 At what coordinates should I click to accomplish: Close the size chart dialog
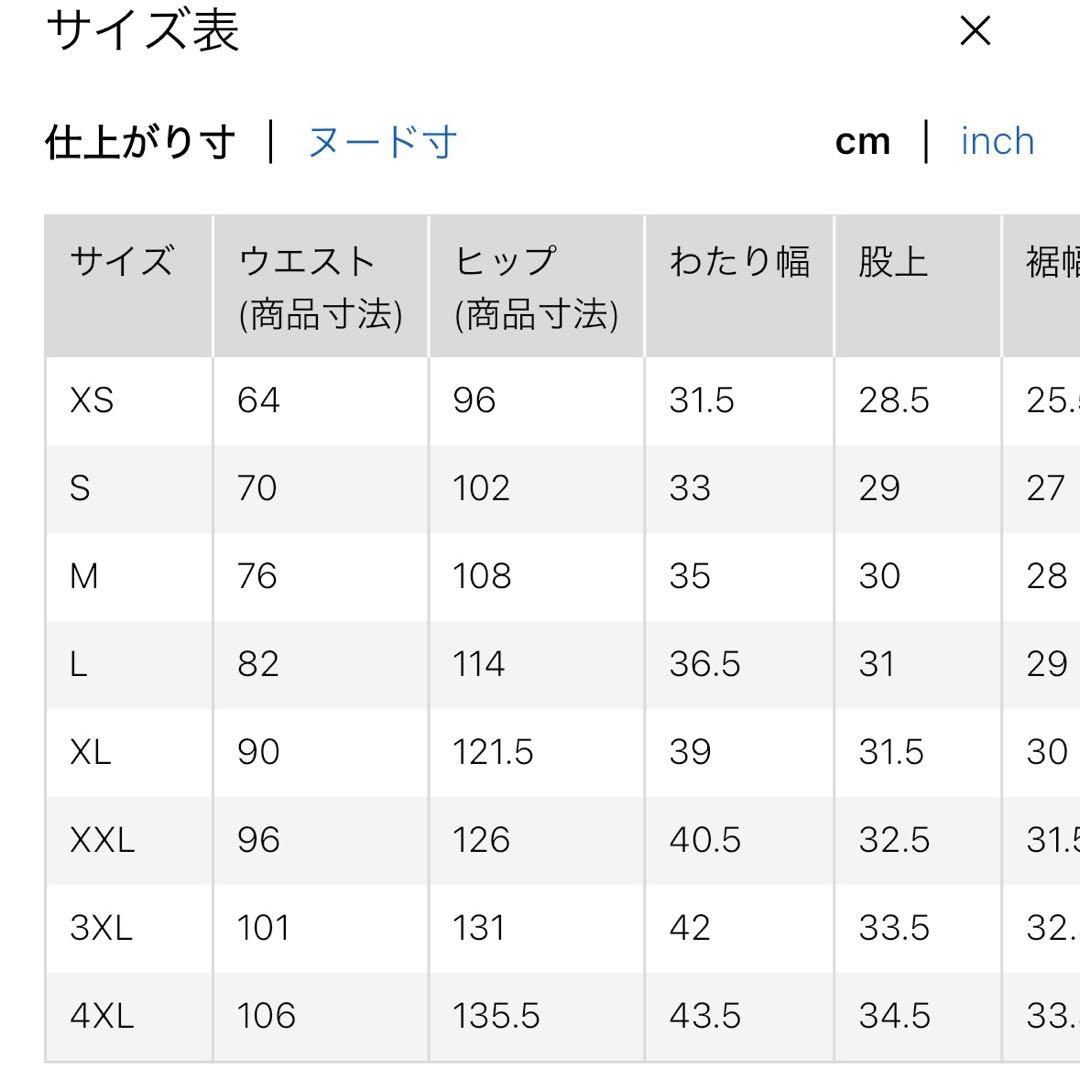975,31
